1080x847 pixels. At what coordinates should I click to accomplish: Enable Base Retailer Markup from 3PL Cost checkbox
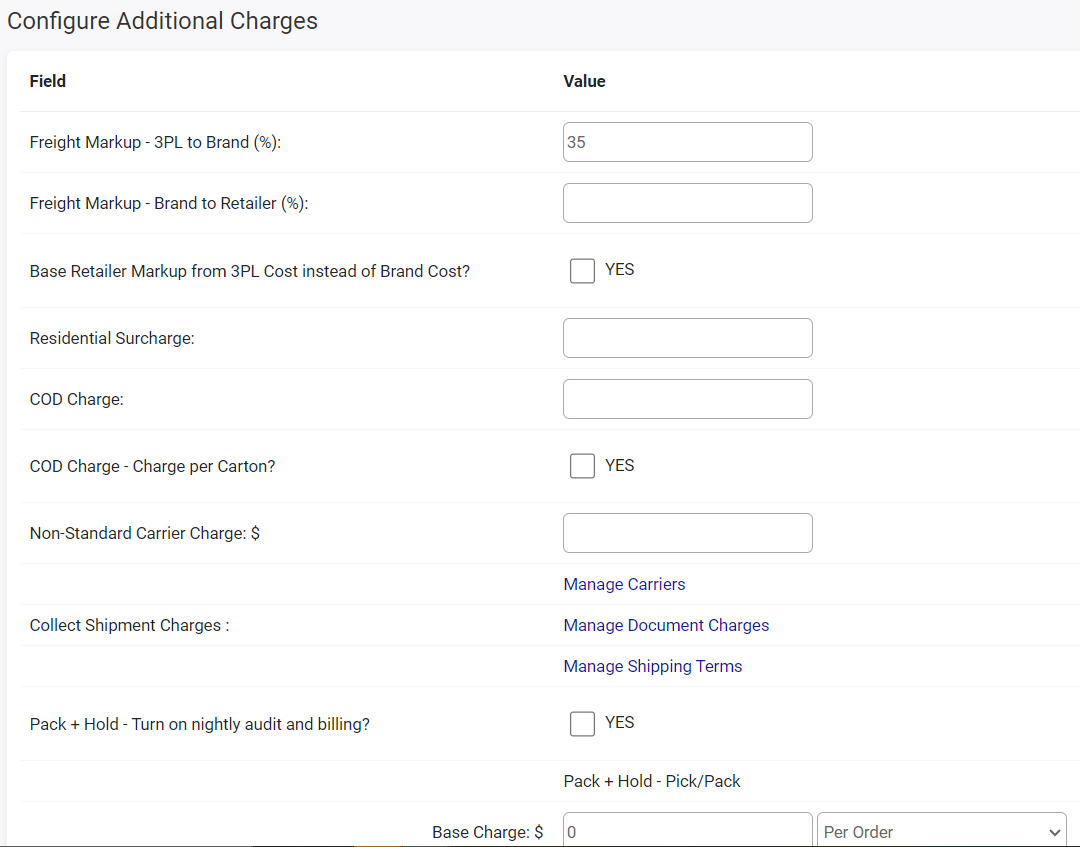coord(582,271)
